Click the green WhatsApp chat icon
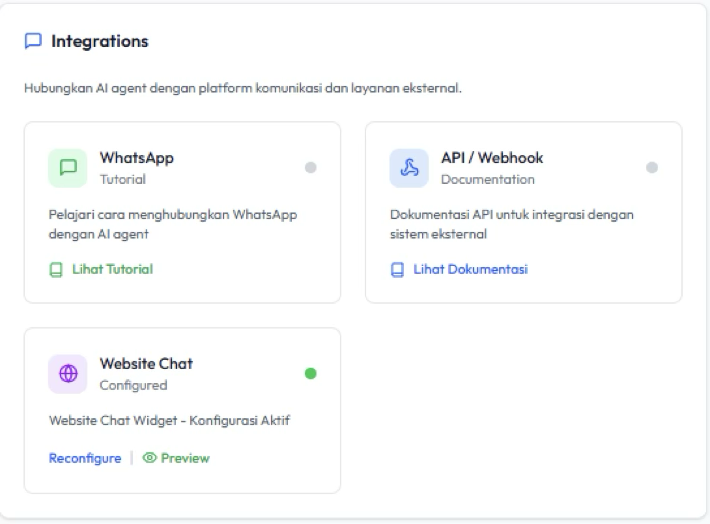This screenshot has width=710, height=524. point(68,168)
